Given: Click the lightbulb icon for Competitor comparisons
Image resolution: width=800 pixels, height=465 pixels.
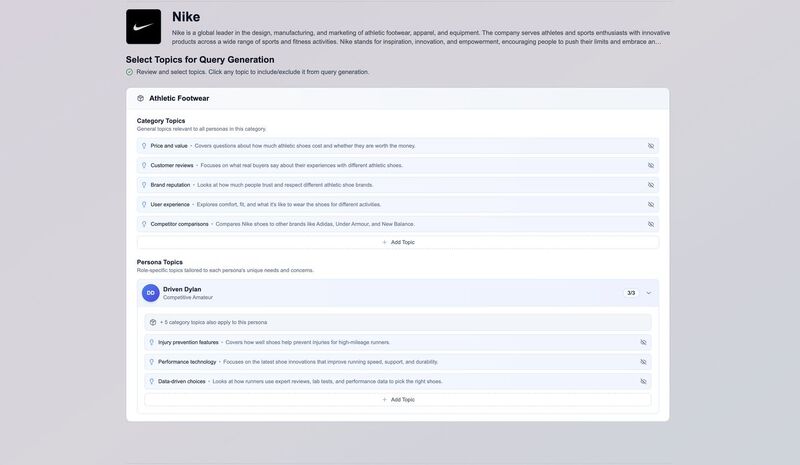Looking at the screenshot, I should coord(144,224).
